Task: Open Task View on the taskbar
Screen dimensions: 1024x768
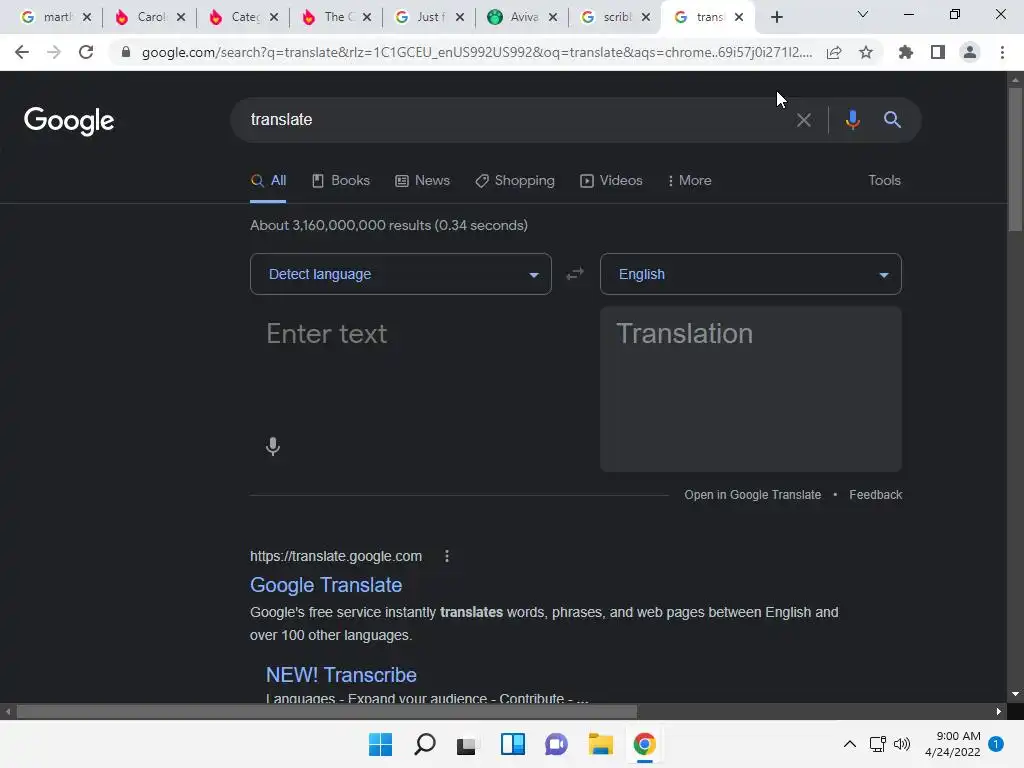Action: coord(468,744)
